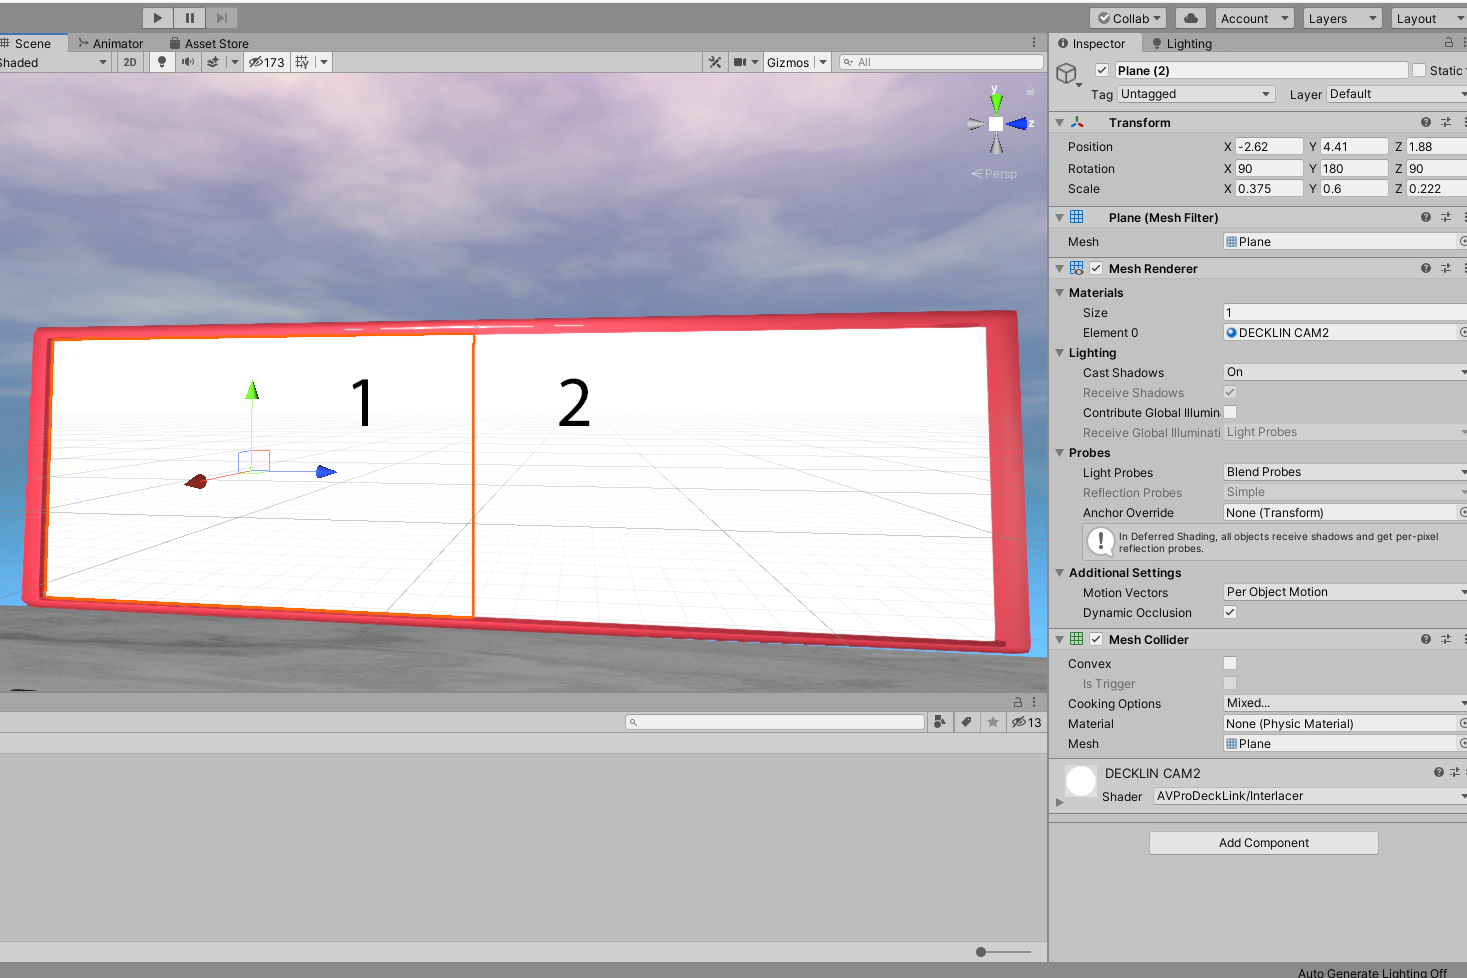Click the green Y axis cone on orientation gizmo
Image resolution: width=1467 pixels, height=978 pixels.
pos(996,101)
